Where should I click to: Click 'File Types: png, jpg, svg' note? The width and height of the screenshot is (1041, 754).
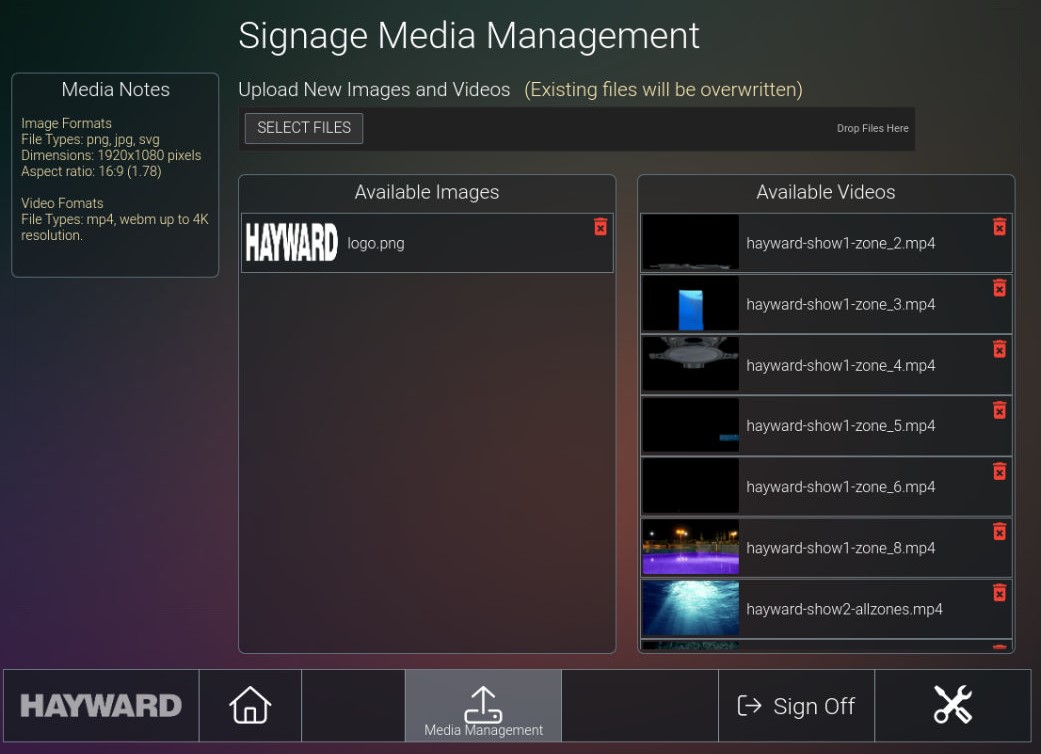click(90, 139)
